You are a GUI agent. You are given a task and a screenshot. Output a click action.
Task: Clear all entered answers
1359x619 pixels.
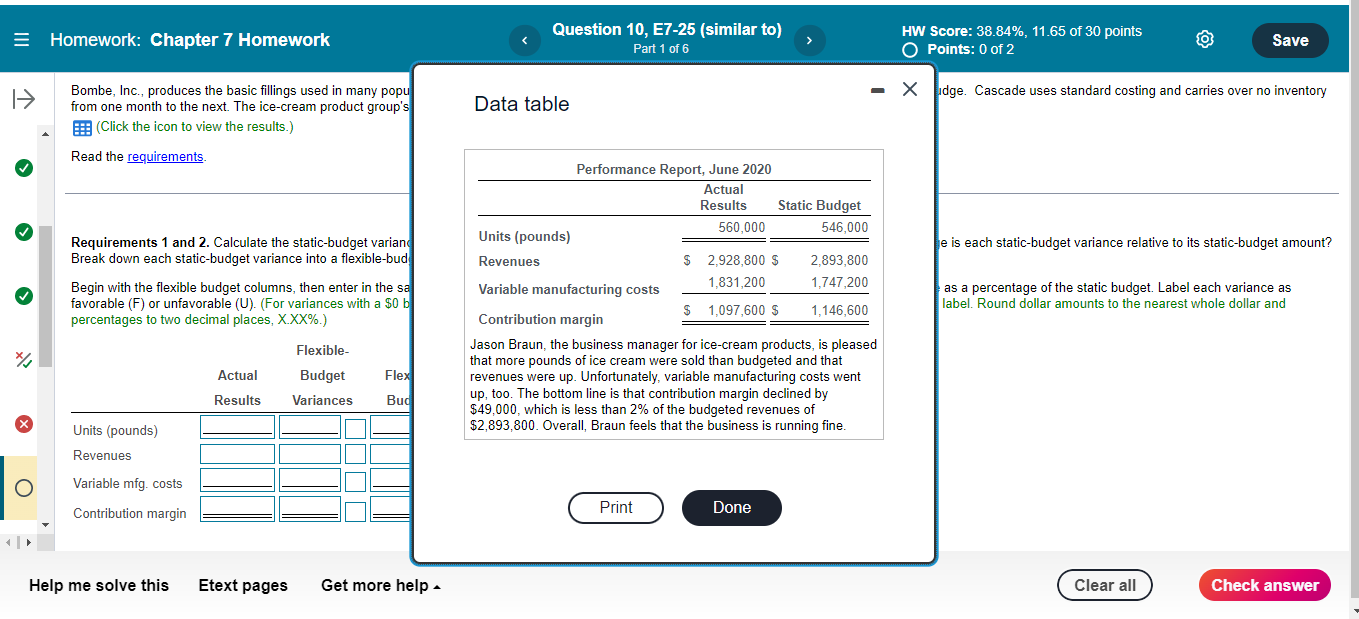(1105, 585)
